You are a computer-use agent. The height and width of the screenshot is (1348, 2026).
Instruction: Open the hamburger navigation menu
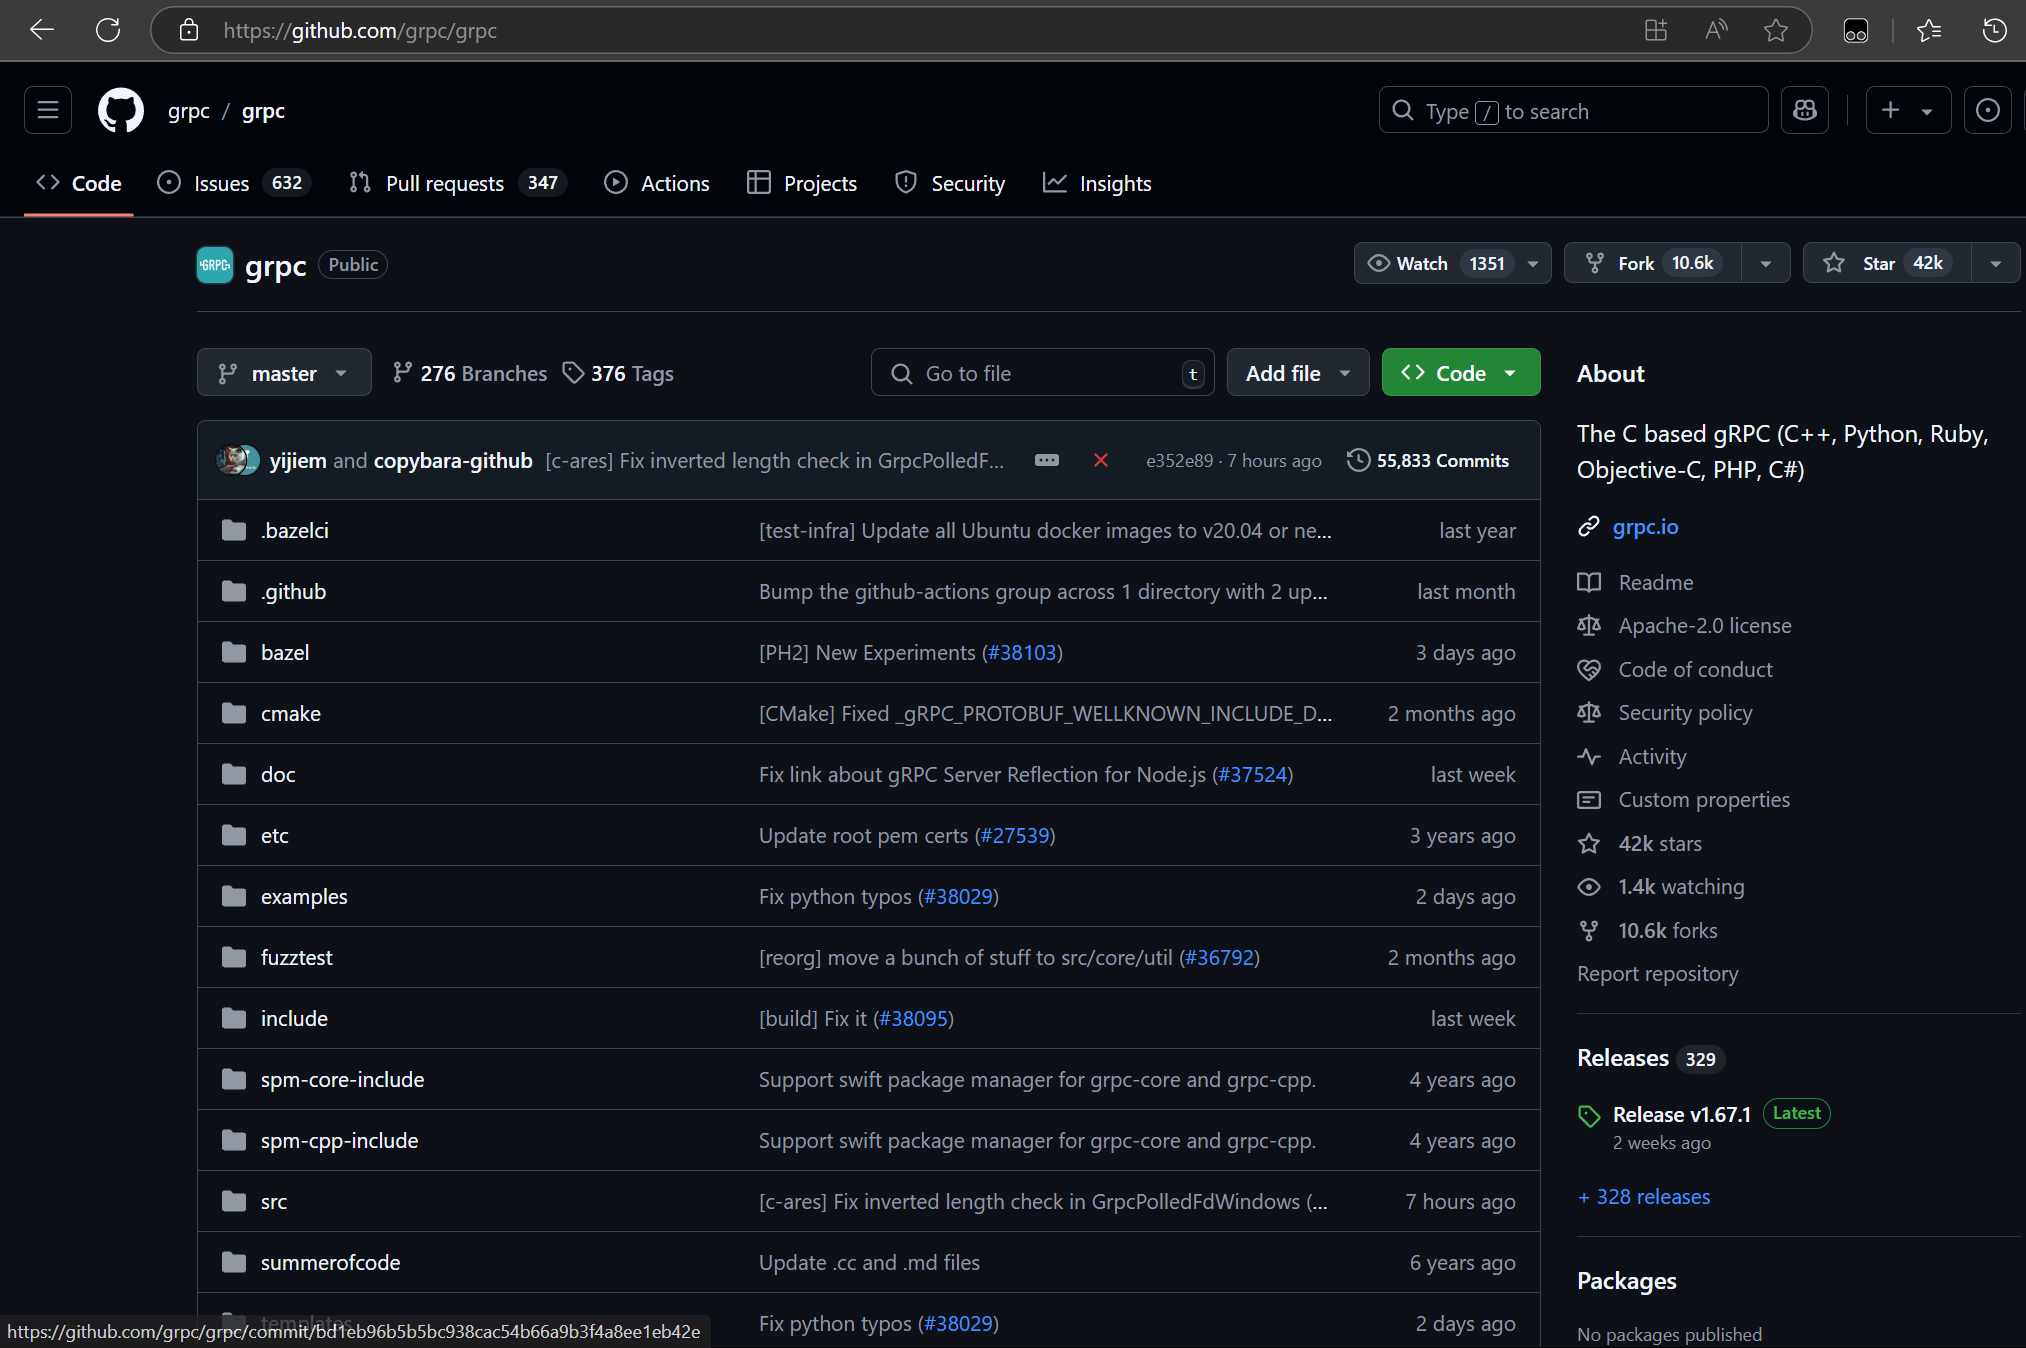[x=48, y=111]
